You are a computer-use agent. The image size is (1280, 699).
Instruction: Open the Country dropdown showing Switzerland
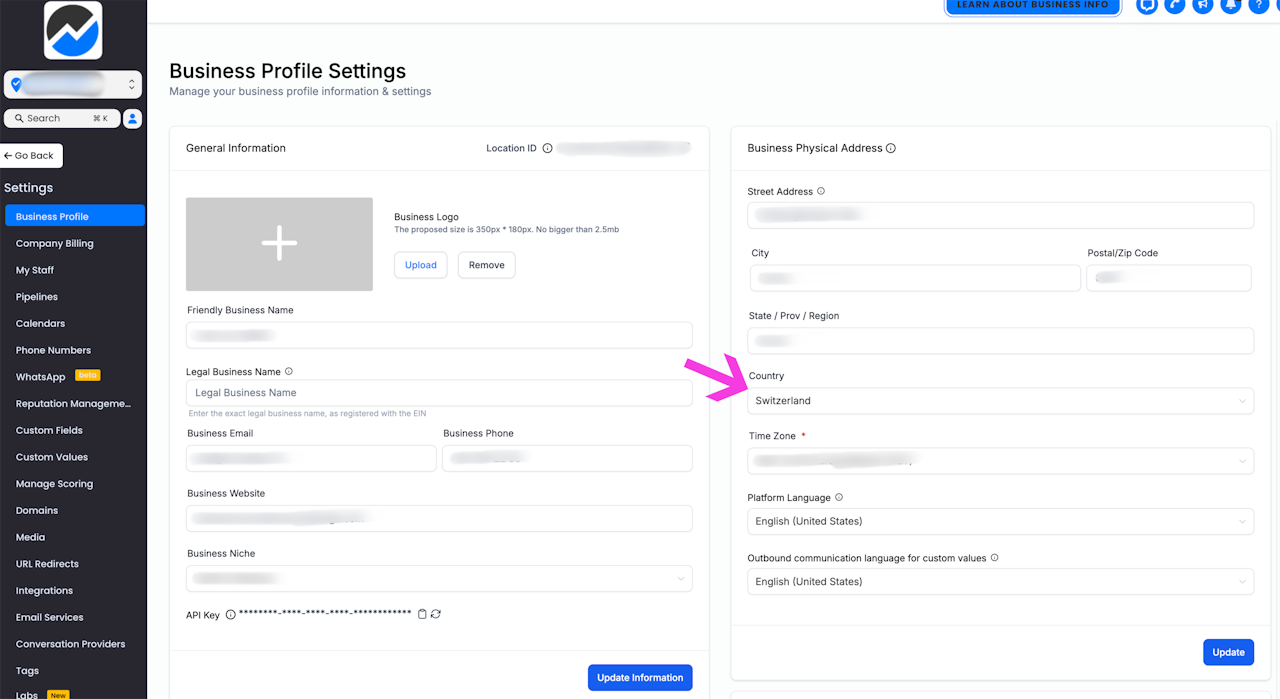point(1000,401)
